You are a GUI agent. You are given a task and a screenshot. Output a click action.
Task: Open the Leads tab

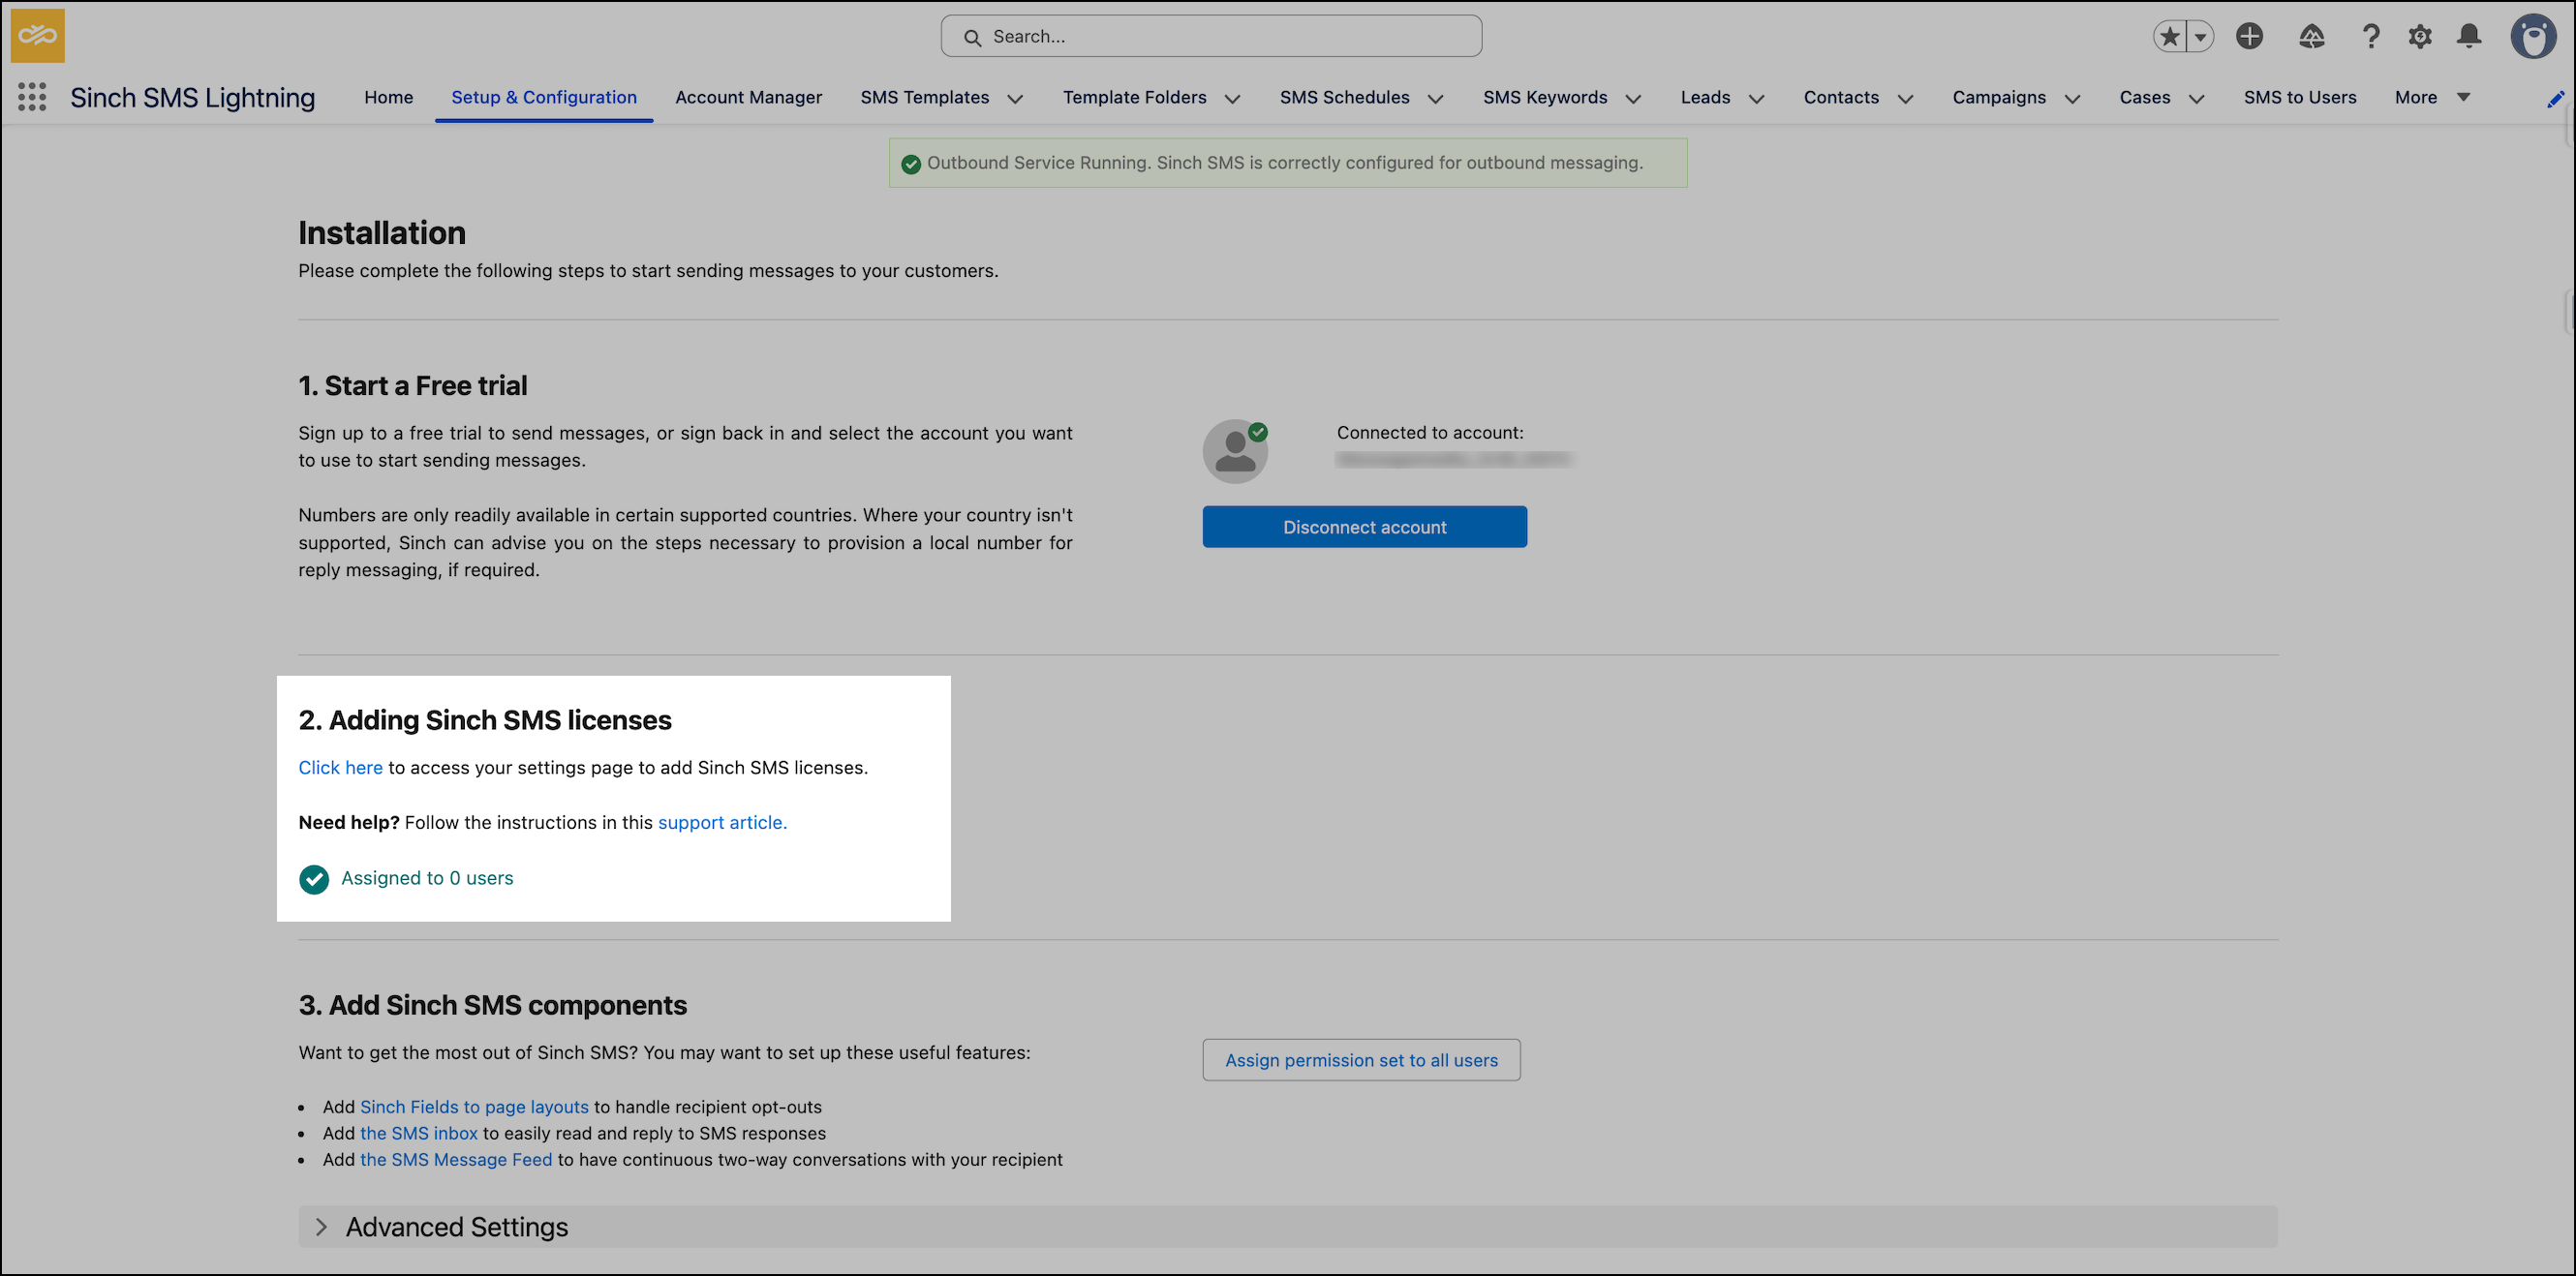[1705, 97]
